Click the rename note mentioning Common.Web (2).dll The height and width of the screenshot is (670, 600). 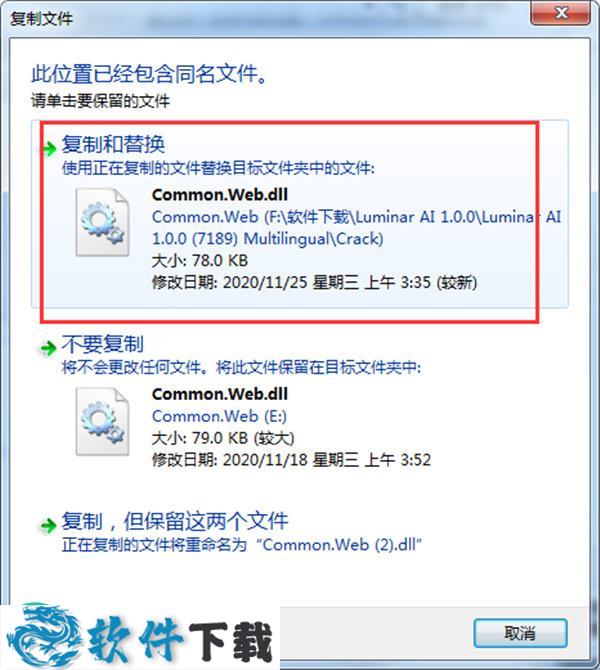click(x=242, y=545)
